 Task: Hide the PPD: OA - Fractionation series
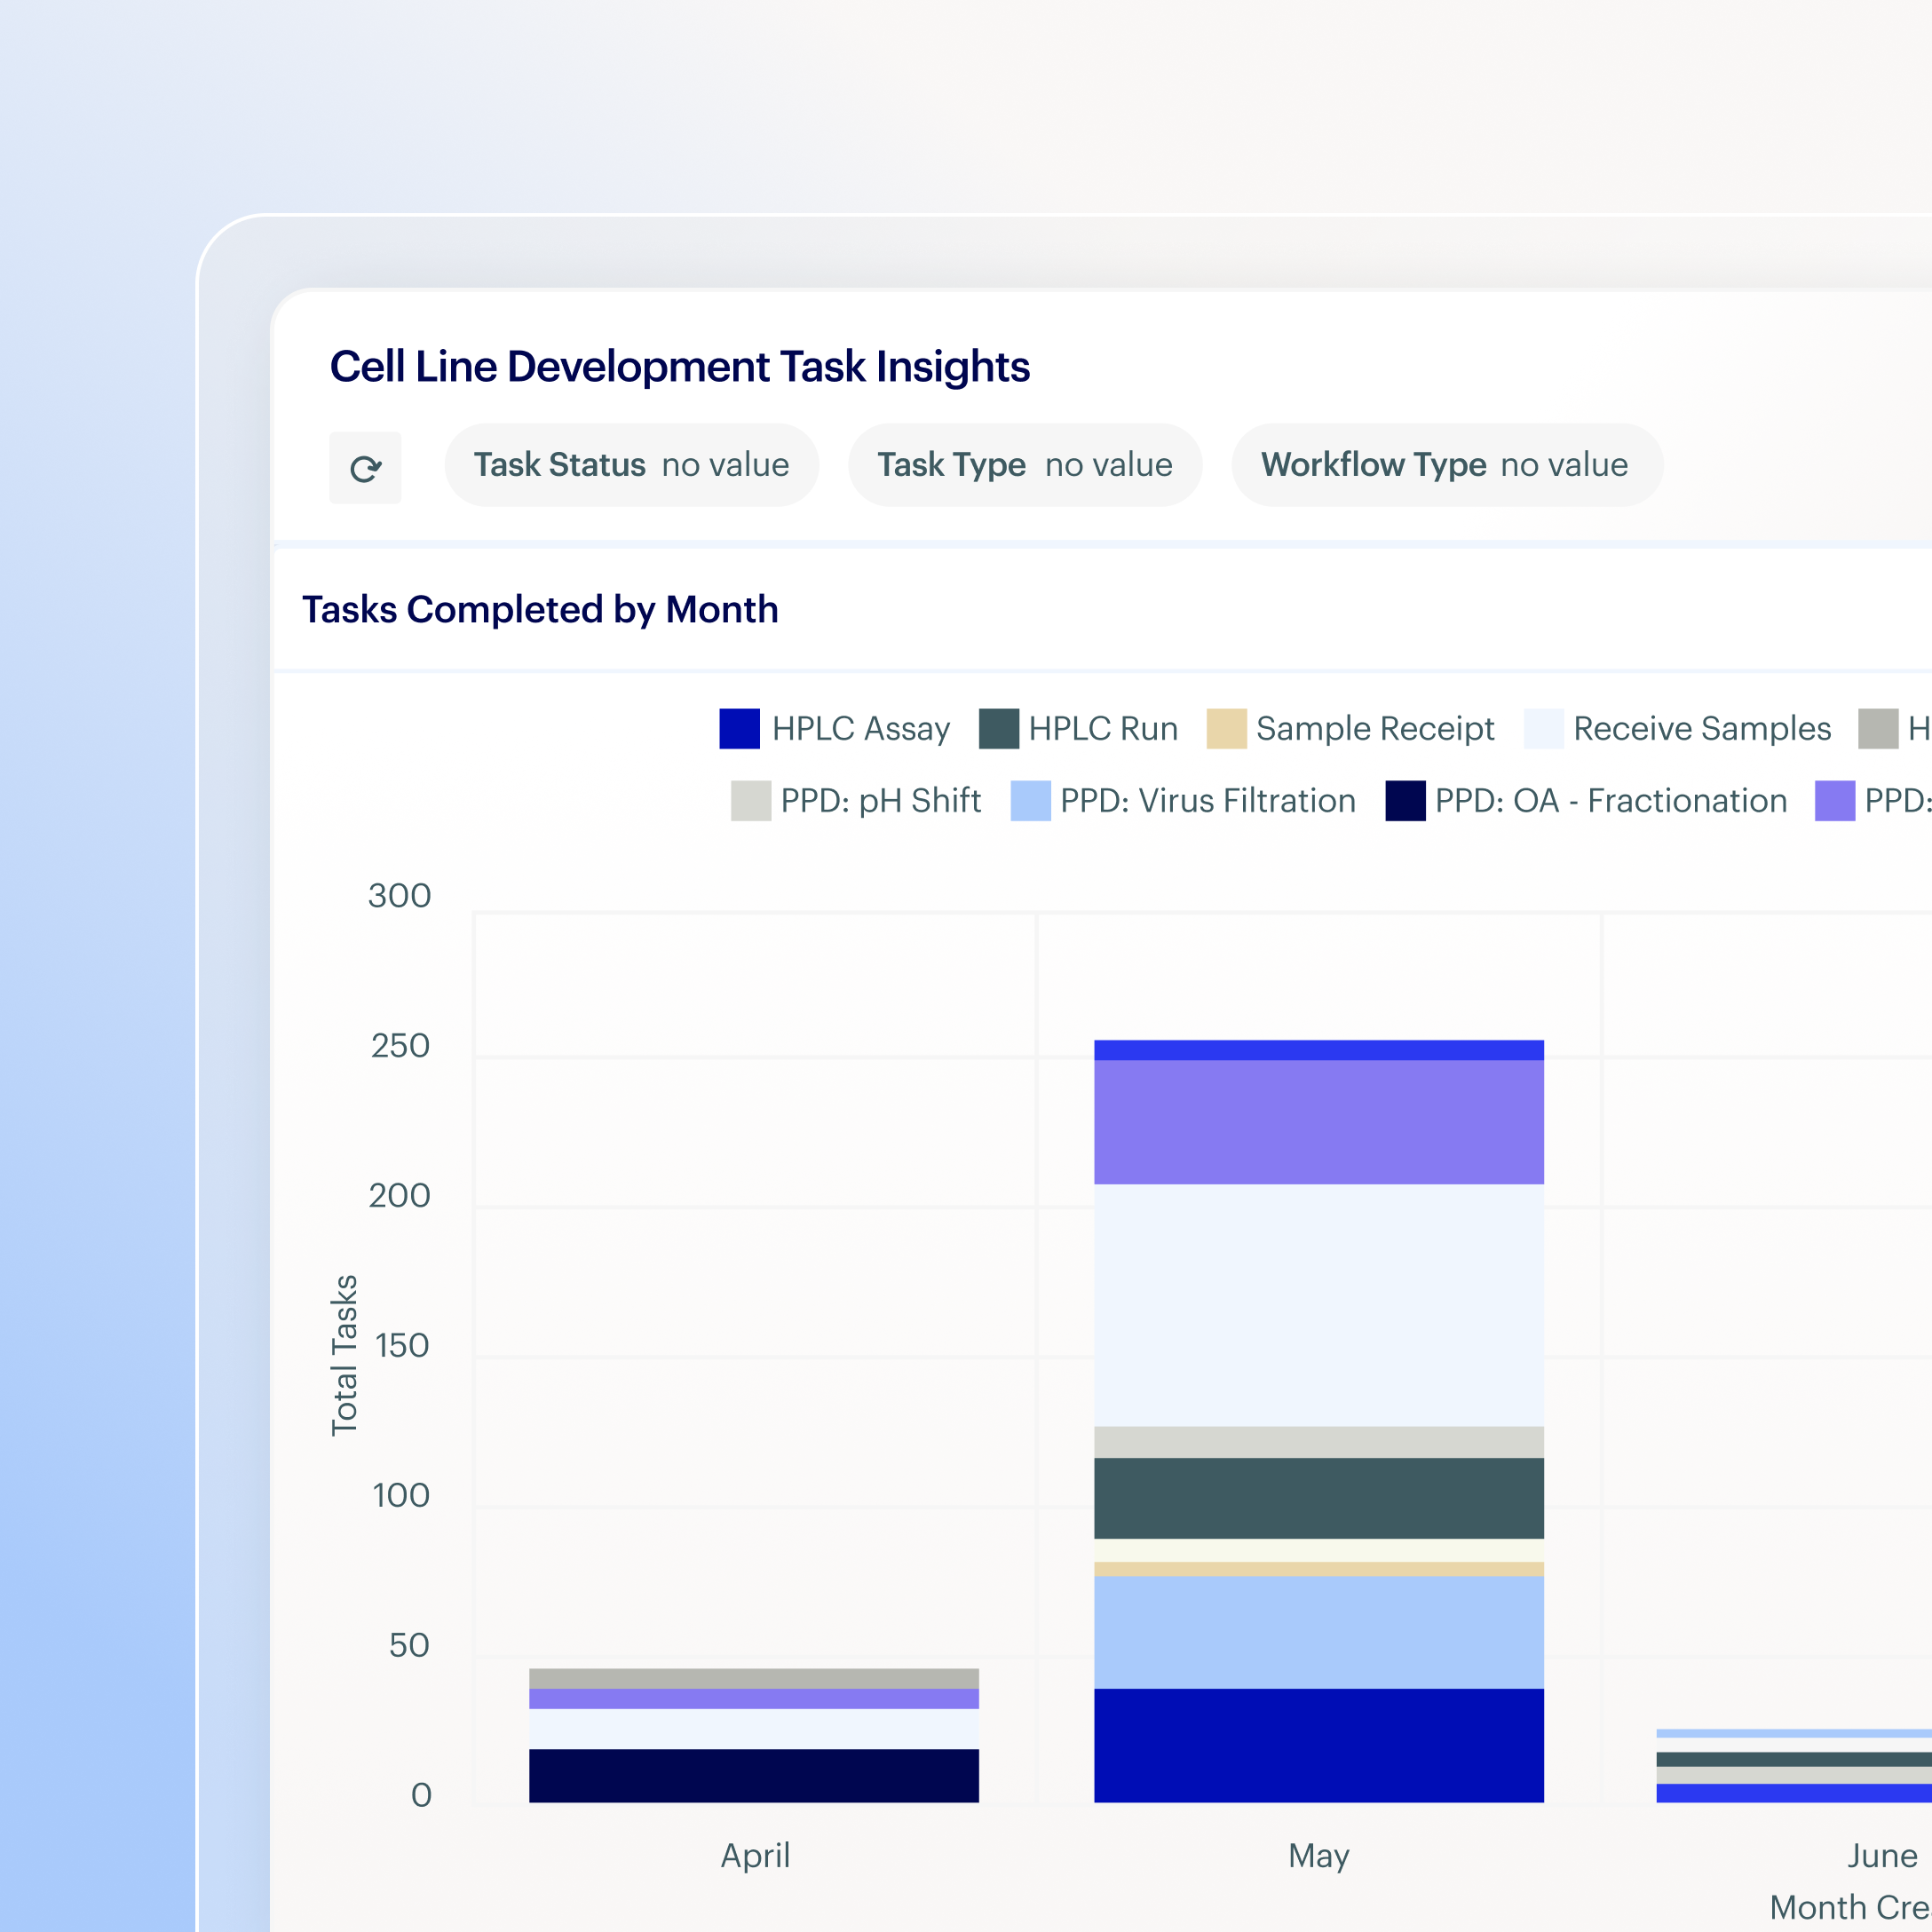click(1609, 800)
